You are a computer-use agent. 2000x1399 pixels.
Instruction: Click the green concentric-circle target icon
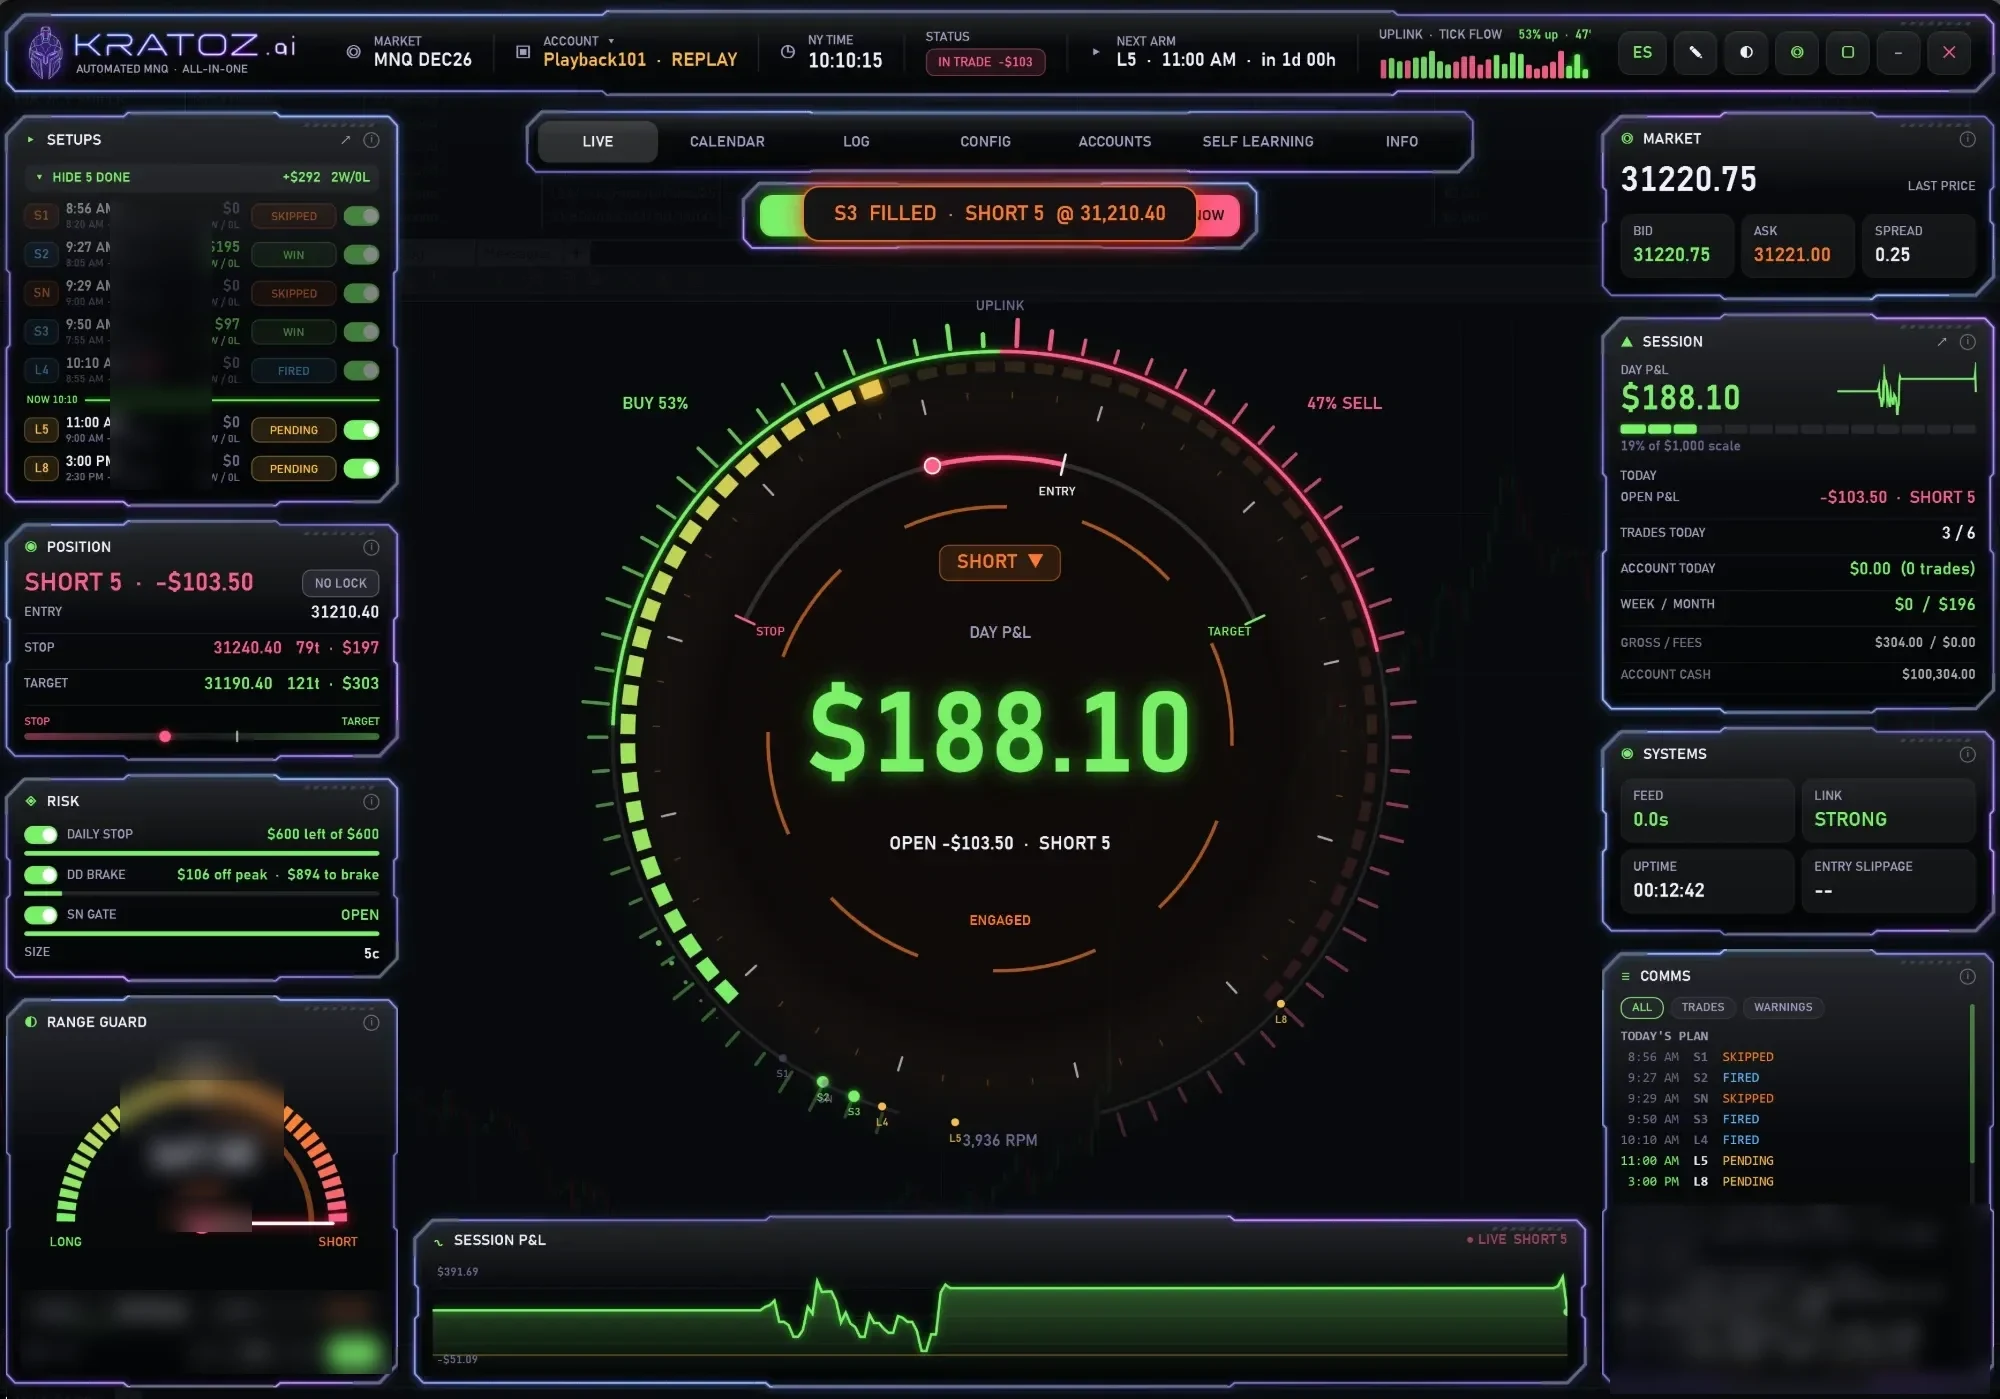(1797, 52)
